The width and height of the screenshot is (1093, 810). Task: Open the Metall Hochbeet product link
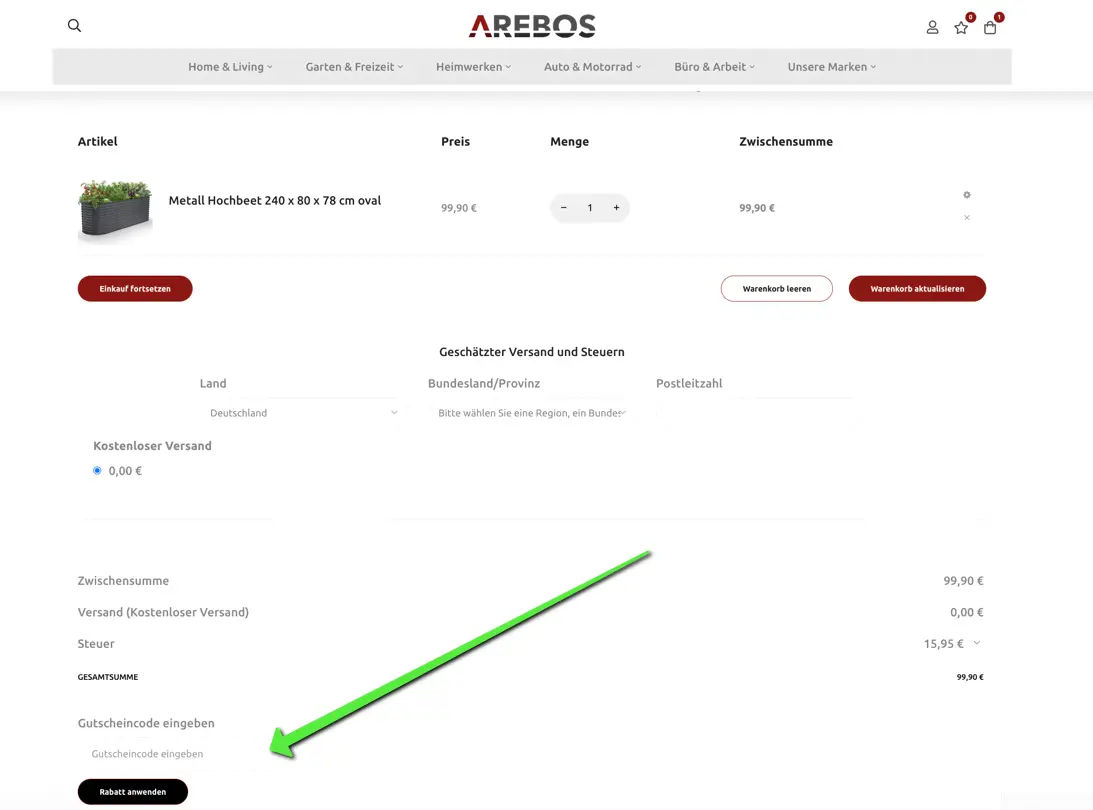point(275,200)
